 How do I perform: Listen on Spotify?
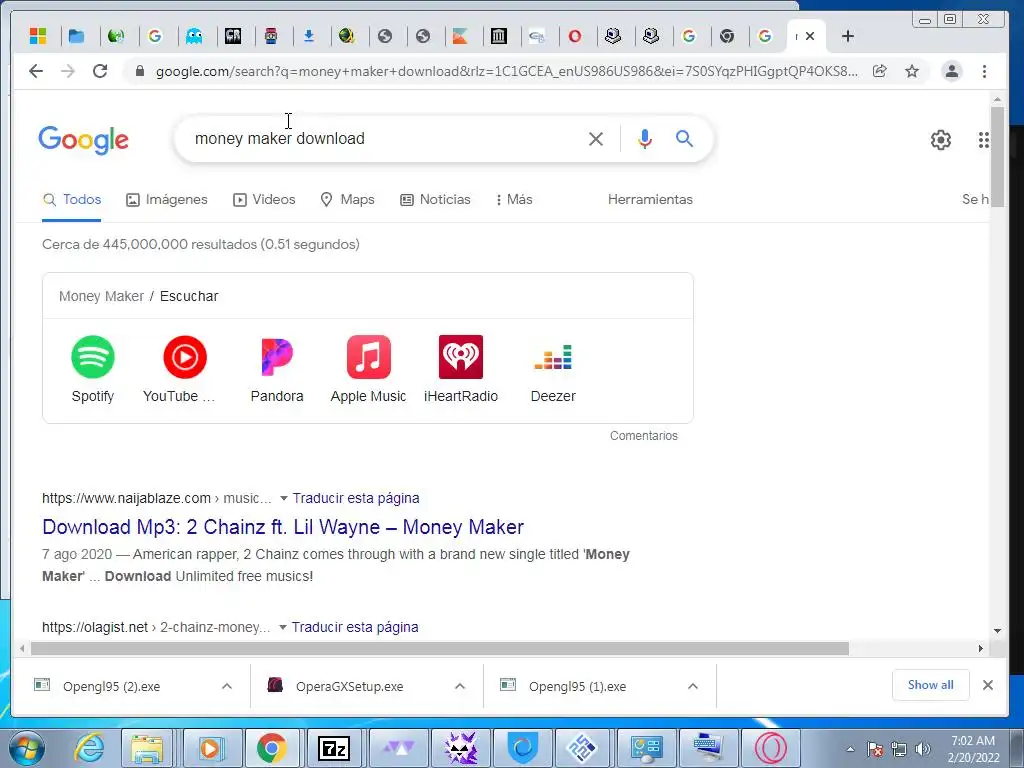point(93,370)
